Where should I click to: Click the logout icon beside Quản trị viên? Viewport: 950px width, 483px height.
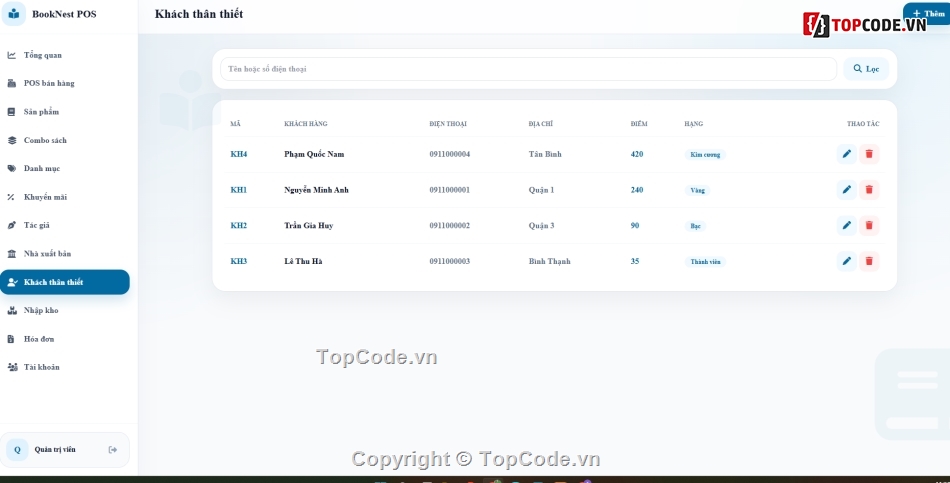(x=113, y=450)
